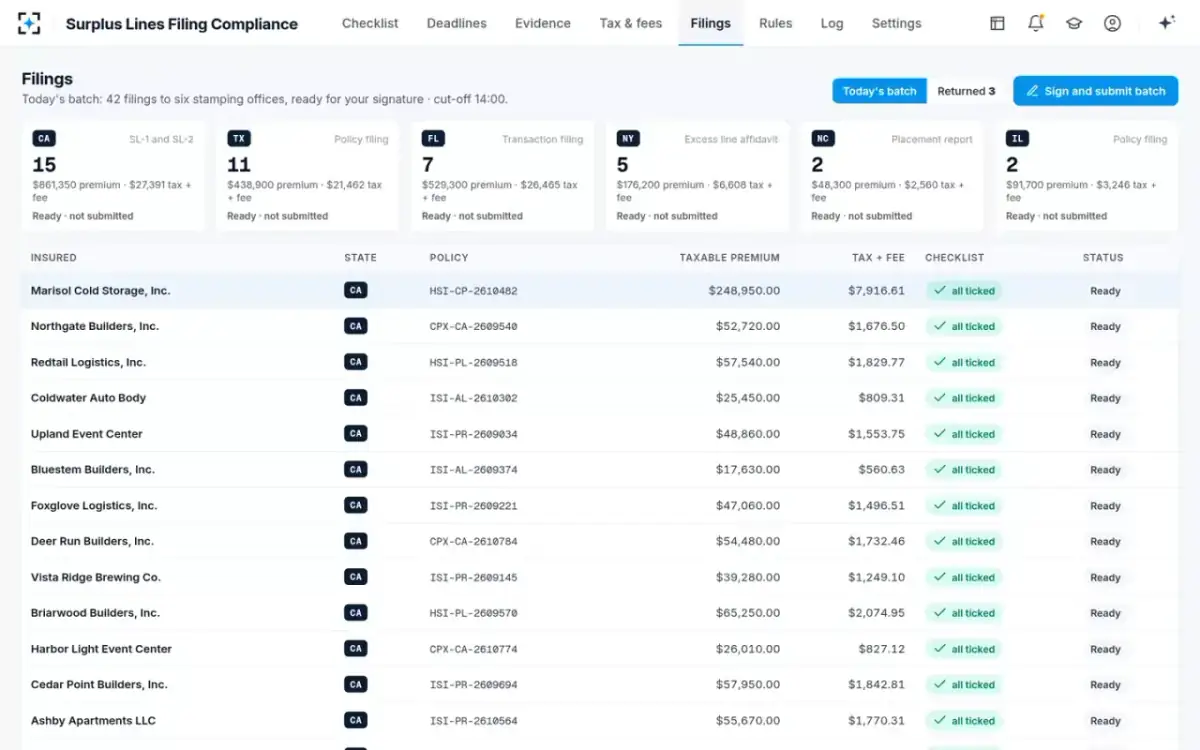This screenshot has width=1200, height=750.
Task: Click the app logo icon
Action: coord(29,23)
